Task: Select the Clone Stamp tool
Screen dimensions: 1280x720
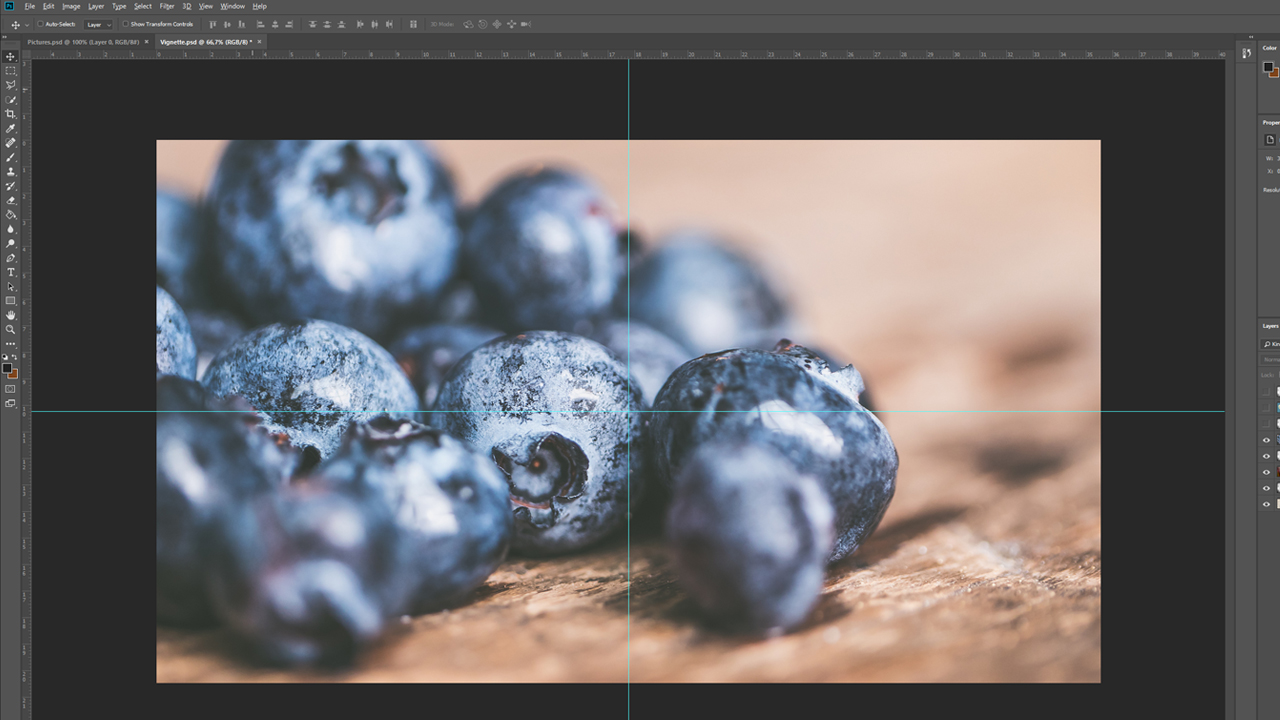Action: pos(11,171)
